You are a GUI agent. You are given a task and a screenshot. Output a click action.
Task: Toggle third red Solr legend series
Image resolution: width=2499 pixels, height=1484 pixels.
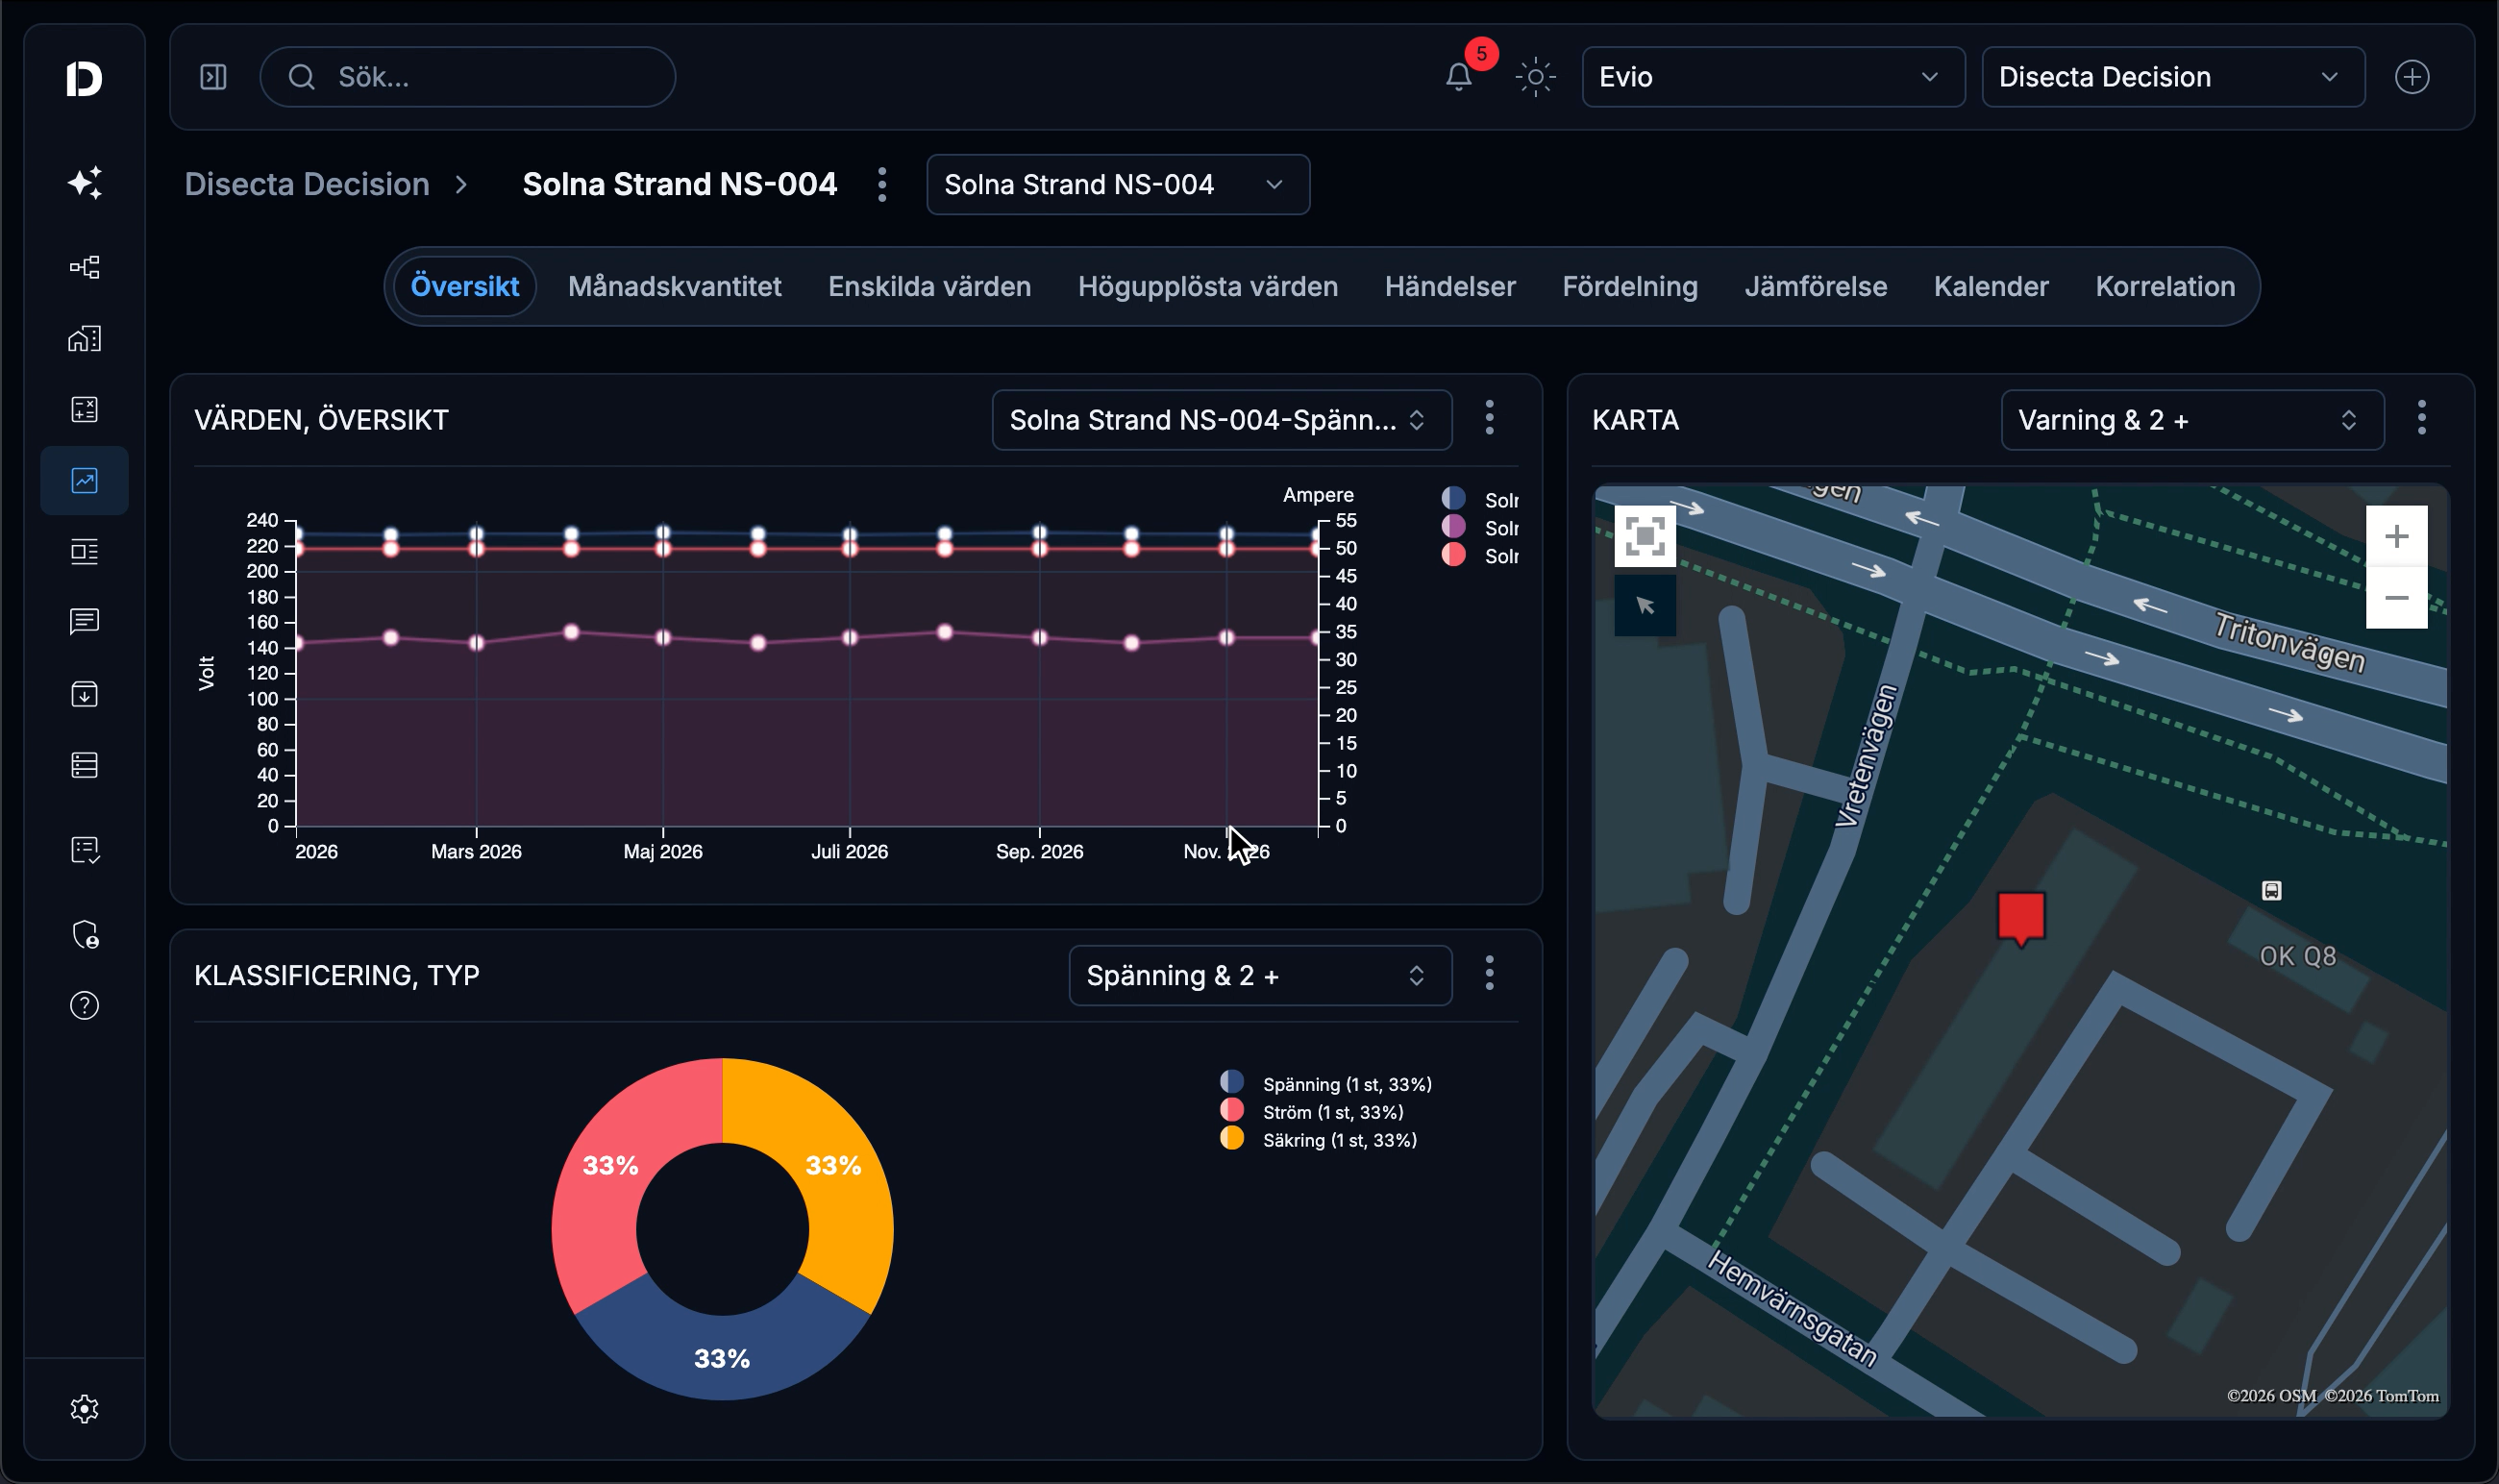coord(1480,555)
